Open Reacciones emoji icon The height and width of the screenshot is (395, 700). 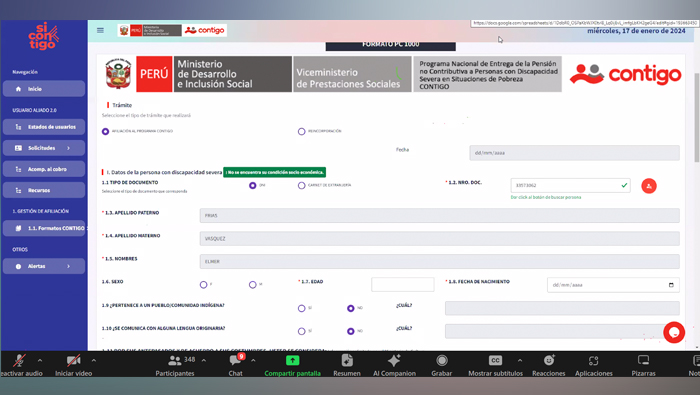549,360
